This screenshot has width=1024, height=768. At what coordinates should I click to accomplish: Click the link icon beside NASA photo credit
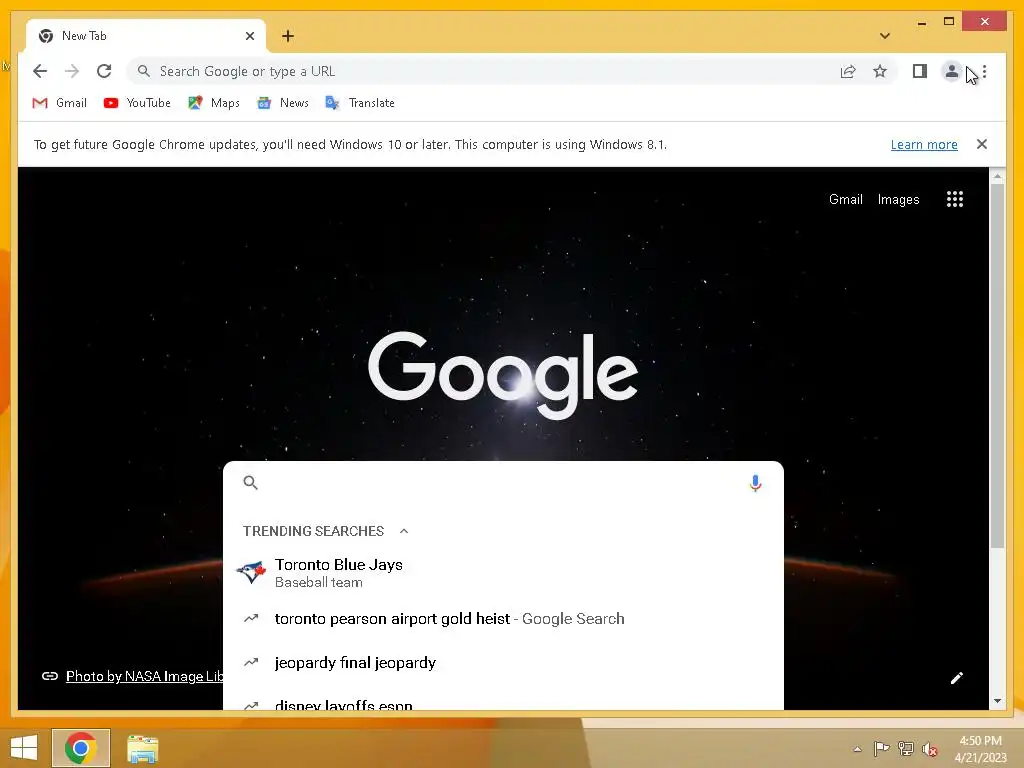click(x=50, y=676)
